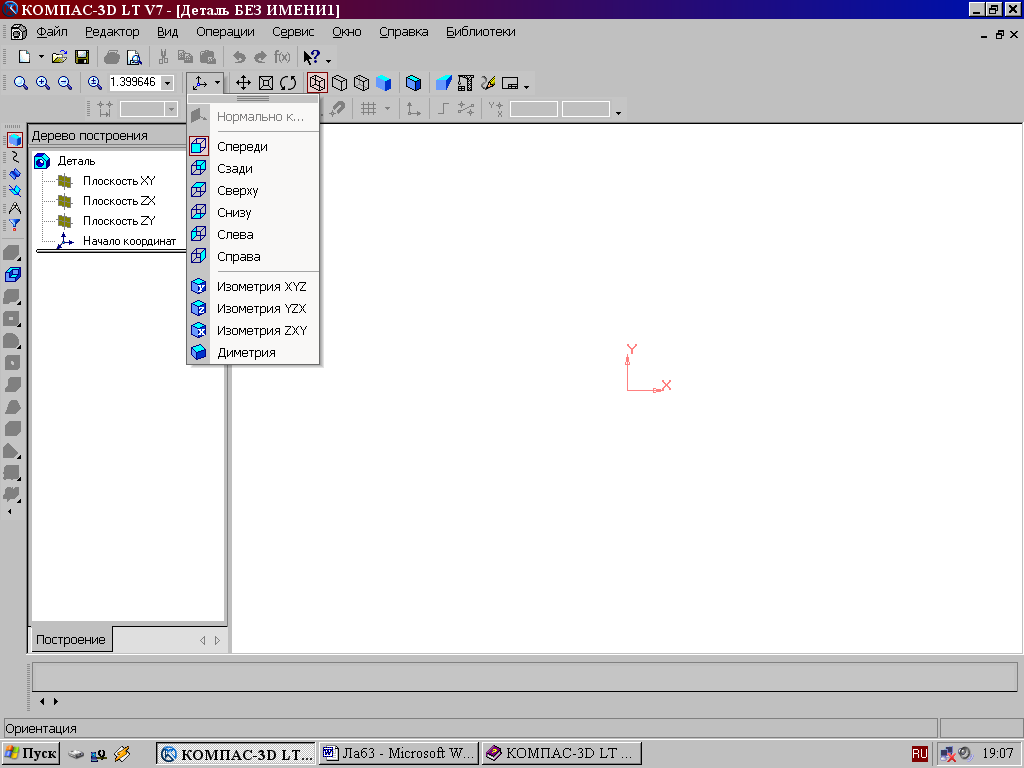Click the Filters funnel icon in the left panel
This screenshot has width=1024, height=768.
click(14, 225)
